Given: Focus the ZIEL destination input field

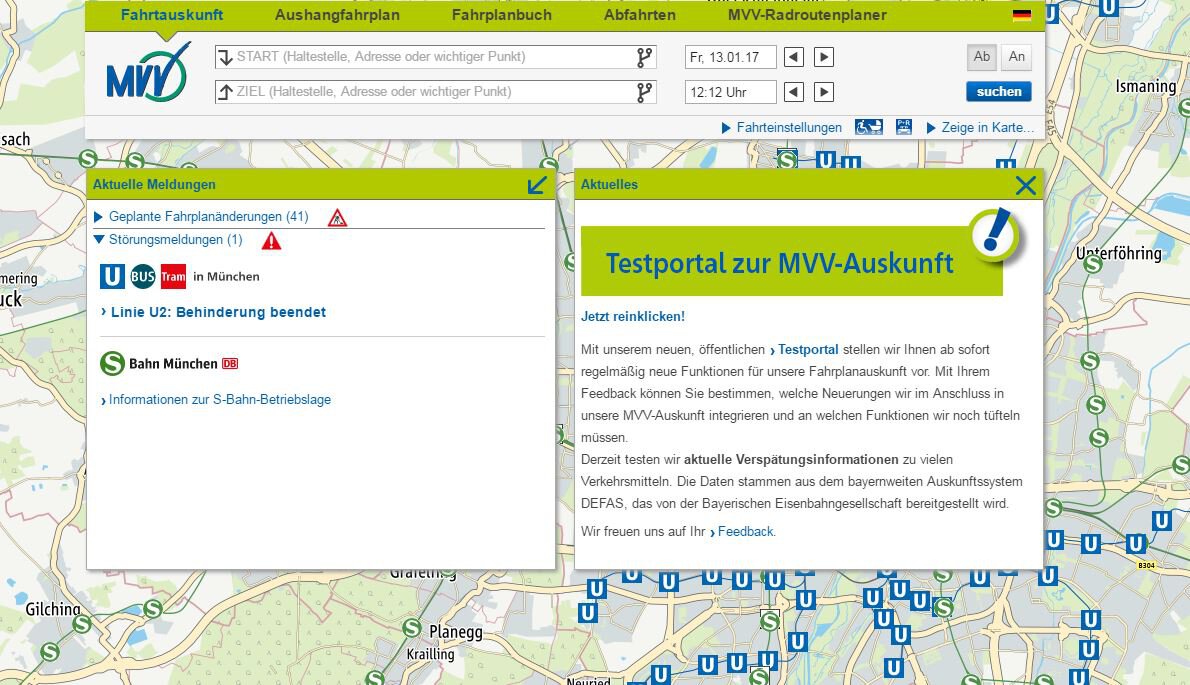Looking at the screenshot, I should 436,92.
